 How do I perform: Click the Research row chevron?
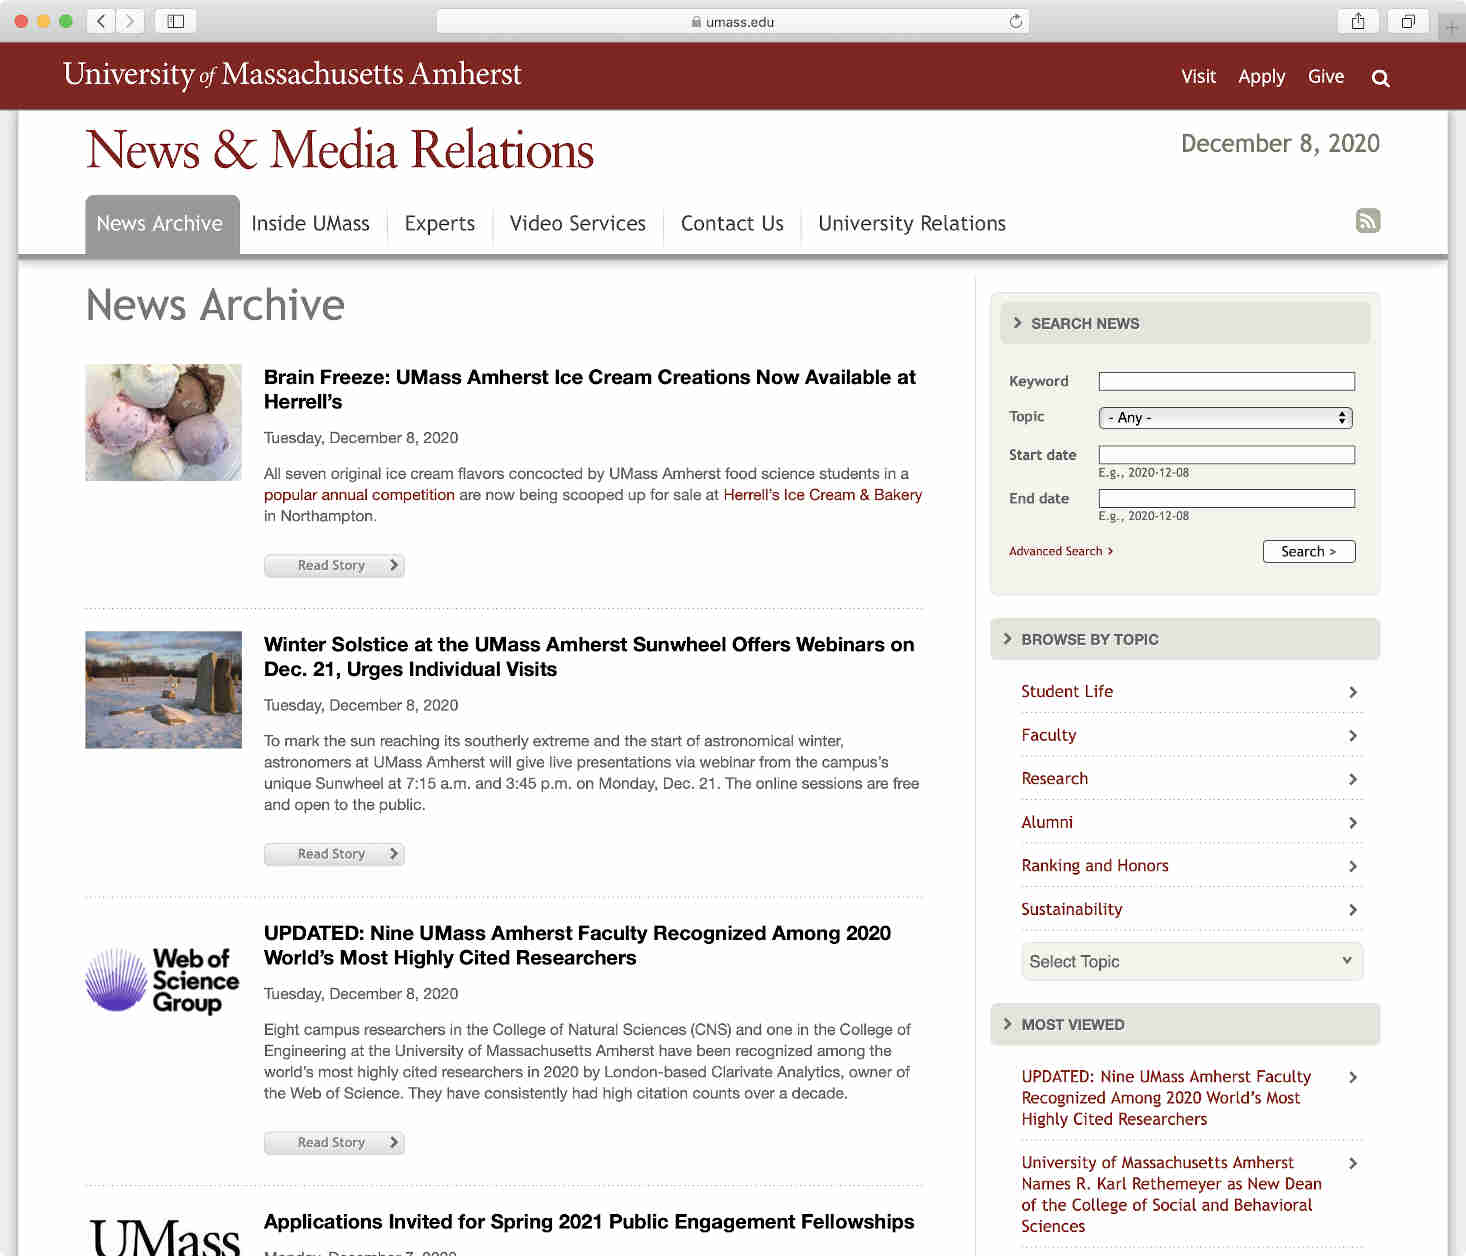[1352, 779]
